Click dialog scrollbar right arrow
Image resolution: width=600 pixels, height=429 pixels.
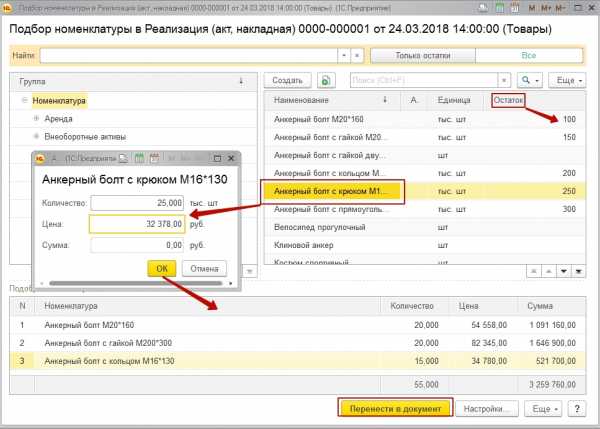pyautogui.click(x=230, y=283)
